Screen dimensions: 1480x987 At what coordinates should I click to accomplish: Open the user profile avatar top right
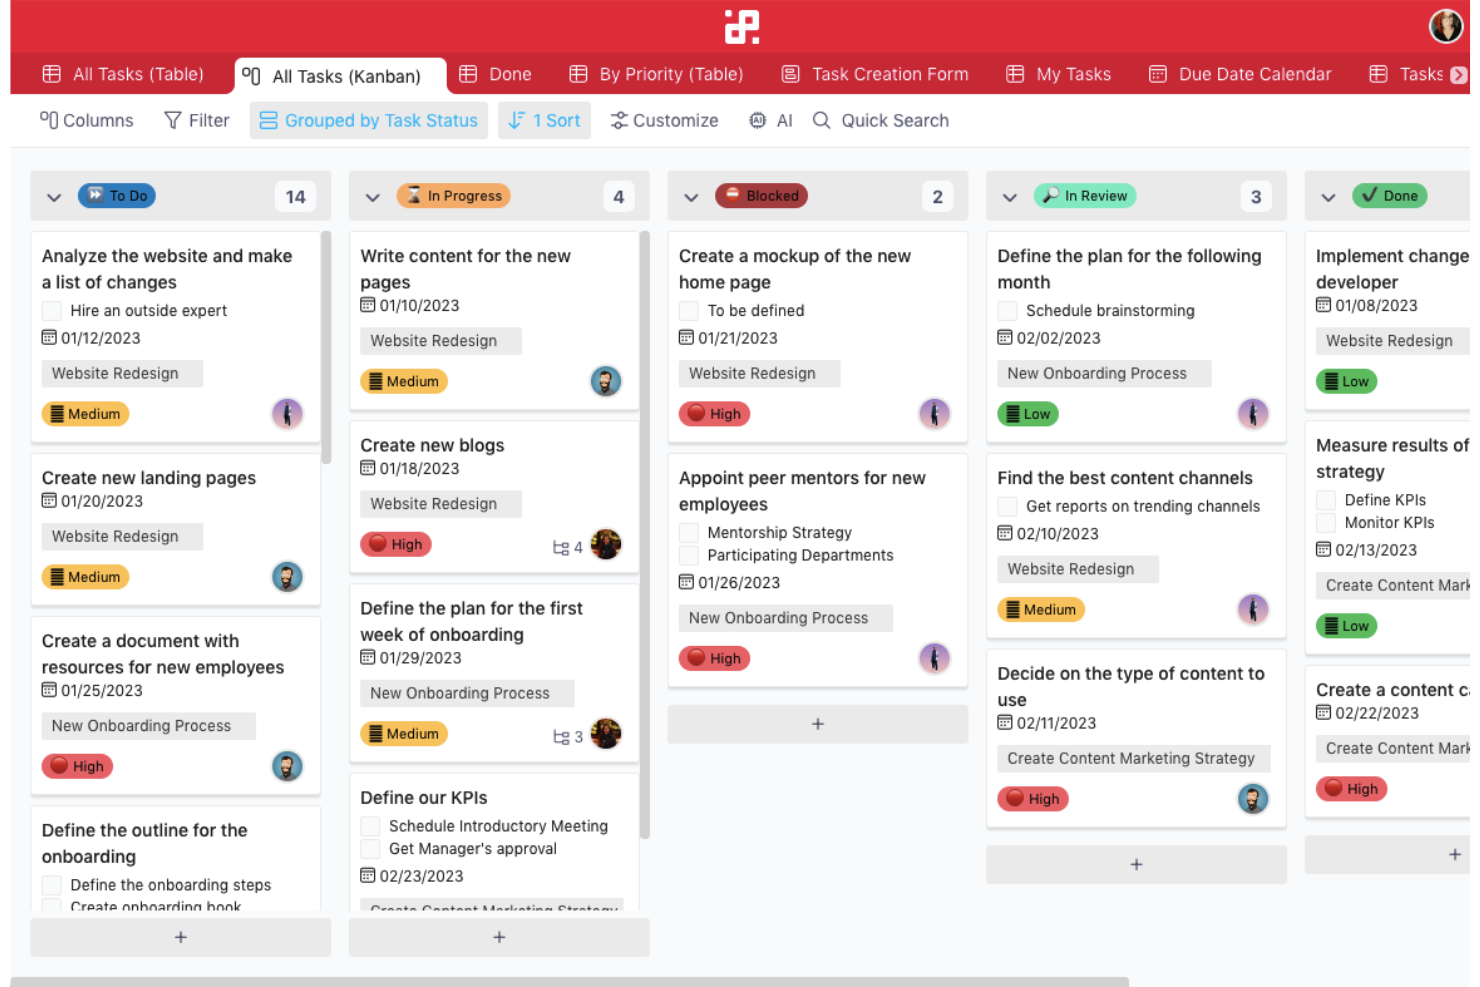1446,26
